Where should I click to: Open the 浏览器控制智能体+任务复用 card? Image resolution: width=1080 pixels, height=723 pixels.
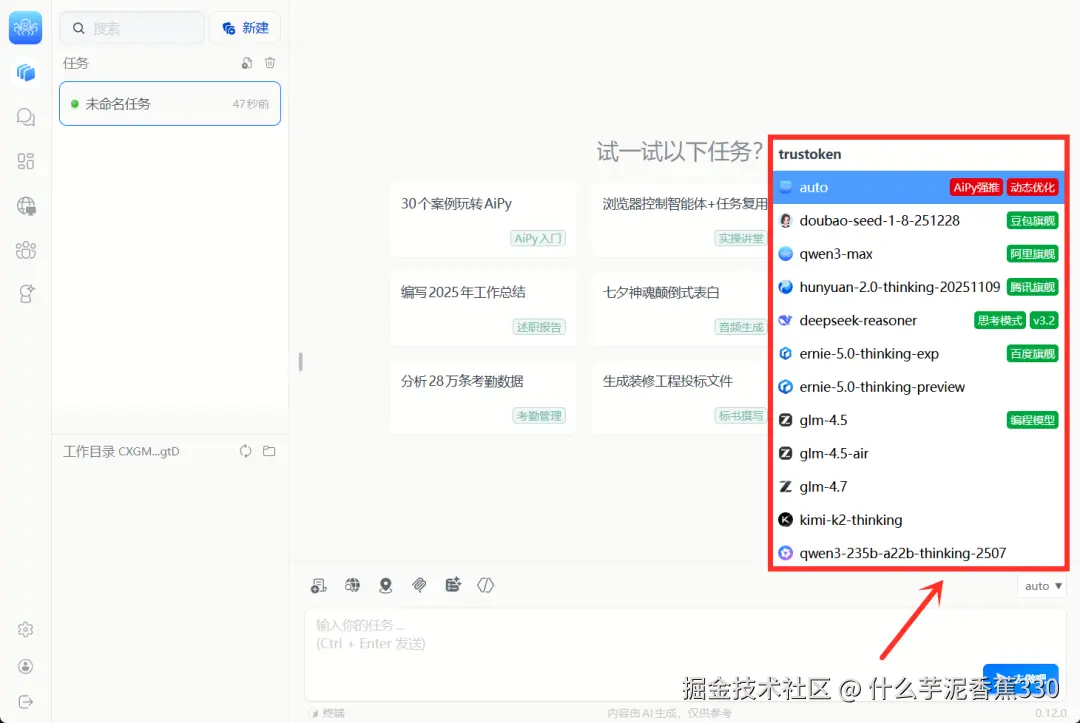(x=681, y=220)
